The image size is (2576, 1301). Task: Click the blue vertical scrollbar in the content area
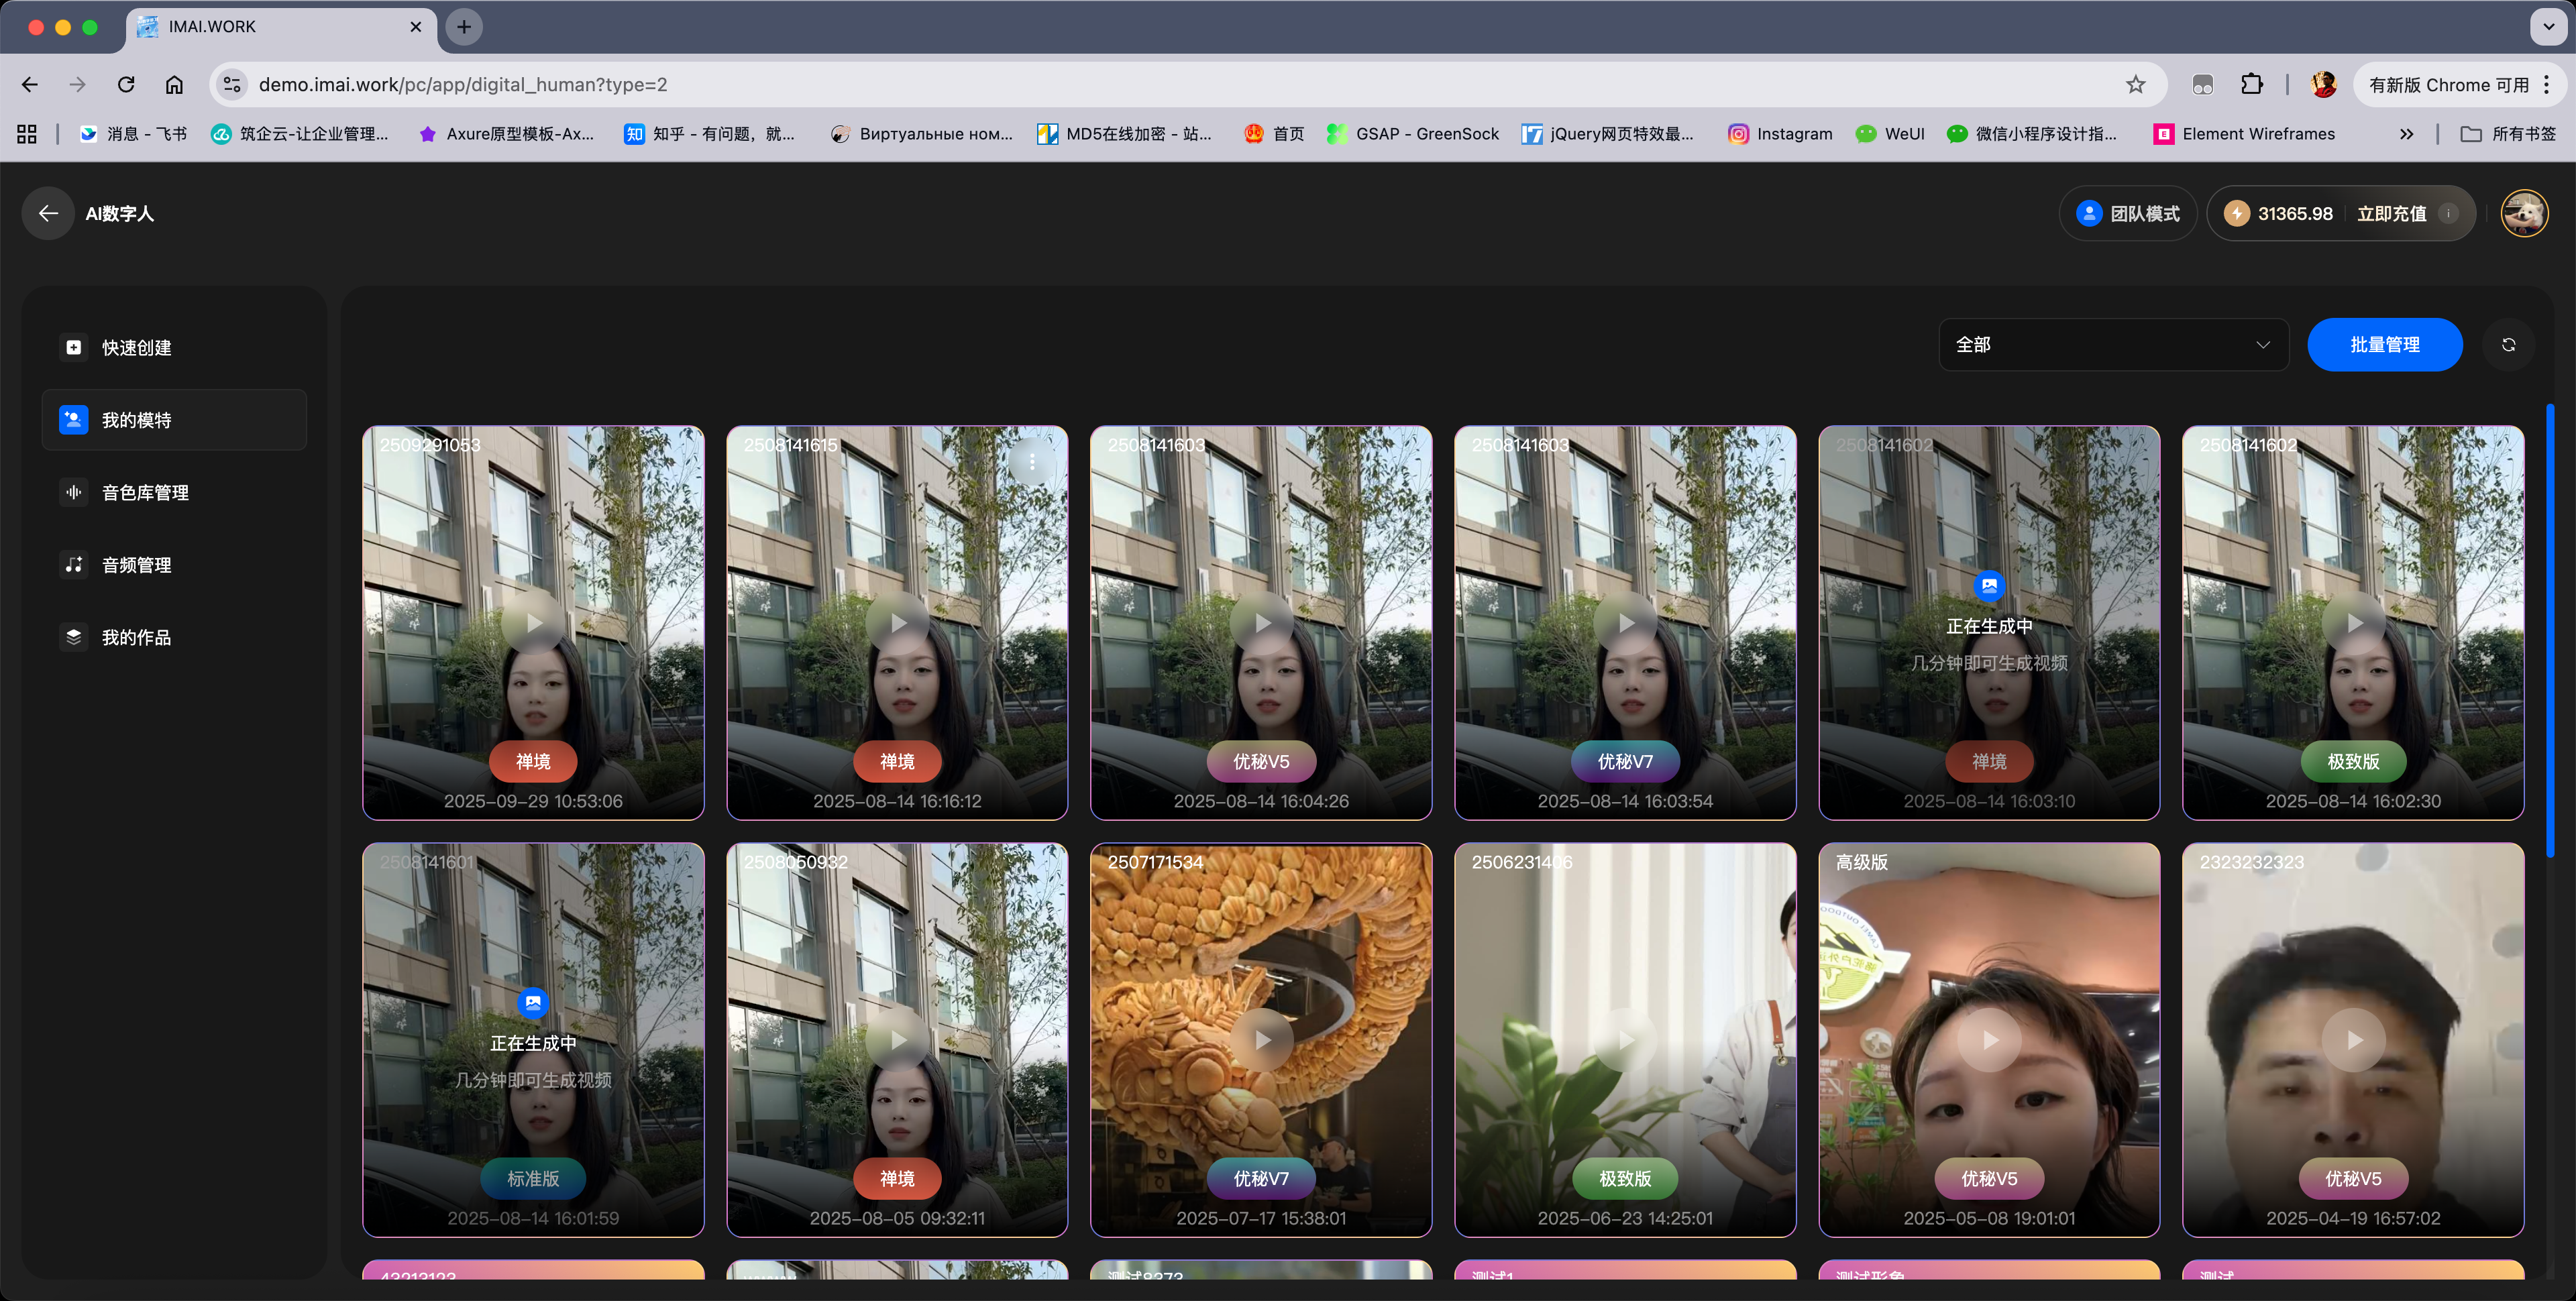2549,630
